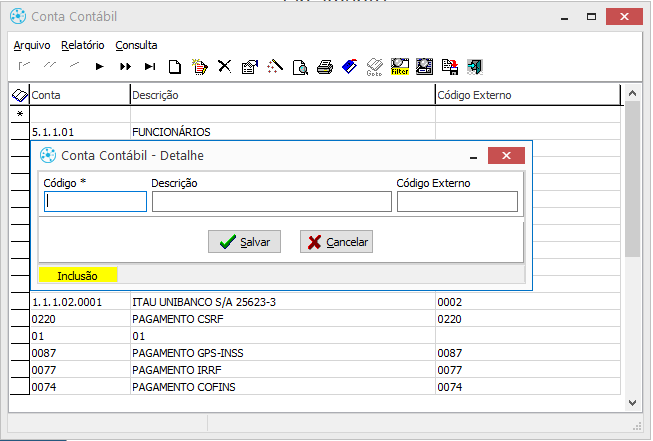Viewport: 653px width, 441px height.
Task: Click the yellow Filter icon
Action: click(400, 67)
